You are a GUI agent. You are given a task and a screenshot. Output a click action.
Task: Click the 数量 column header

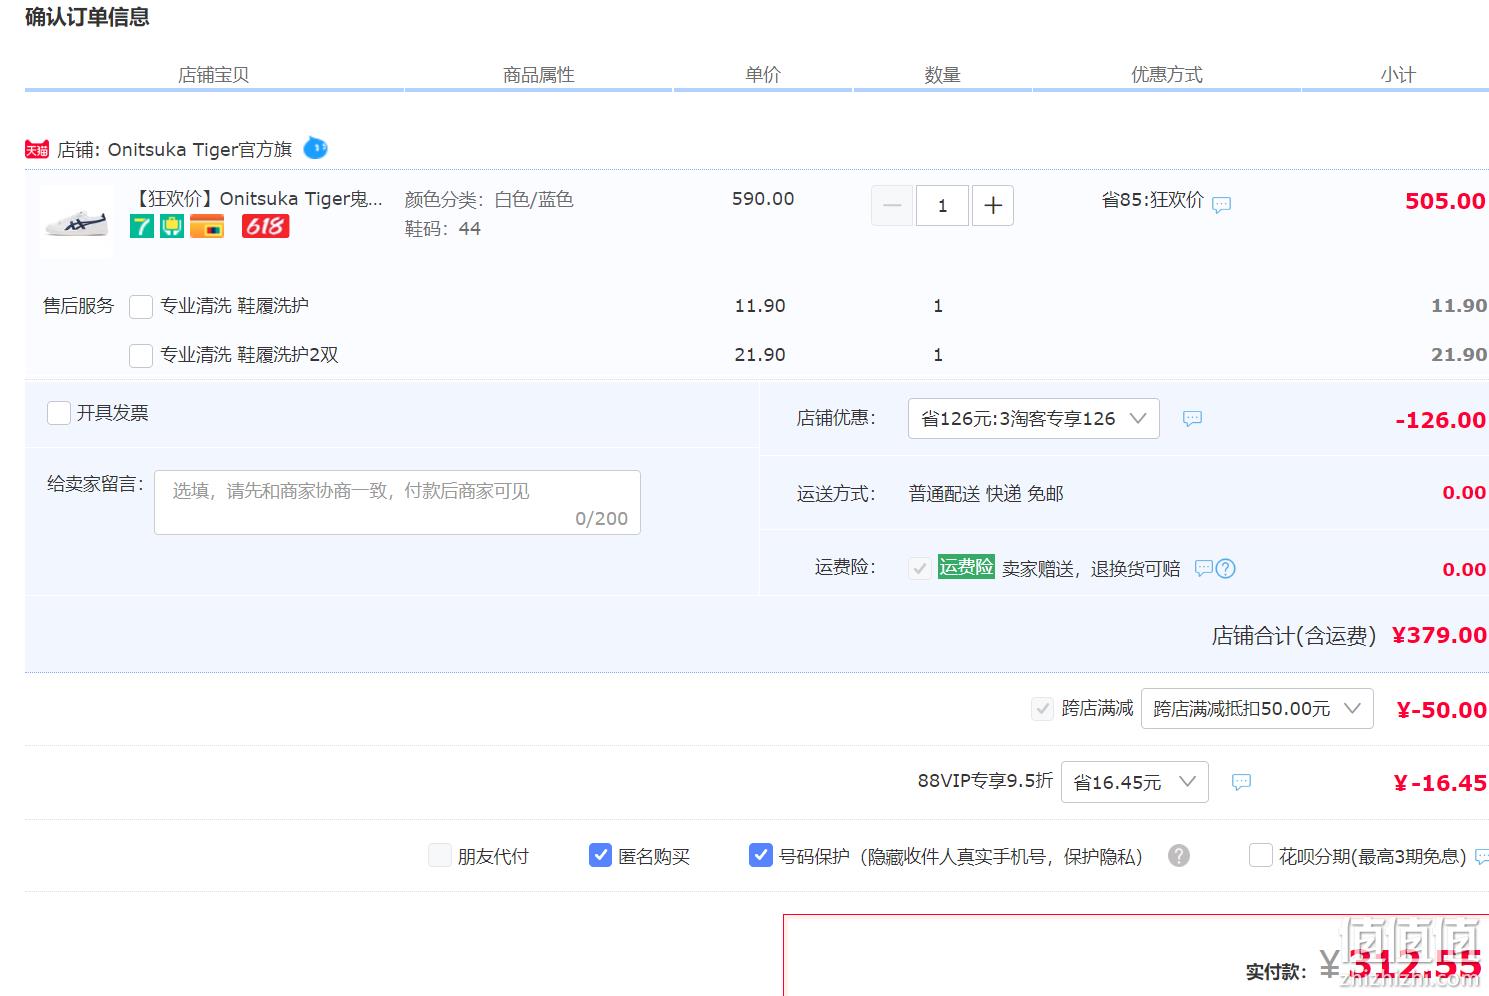click(x=942, y=75)
